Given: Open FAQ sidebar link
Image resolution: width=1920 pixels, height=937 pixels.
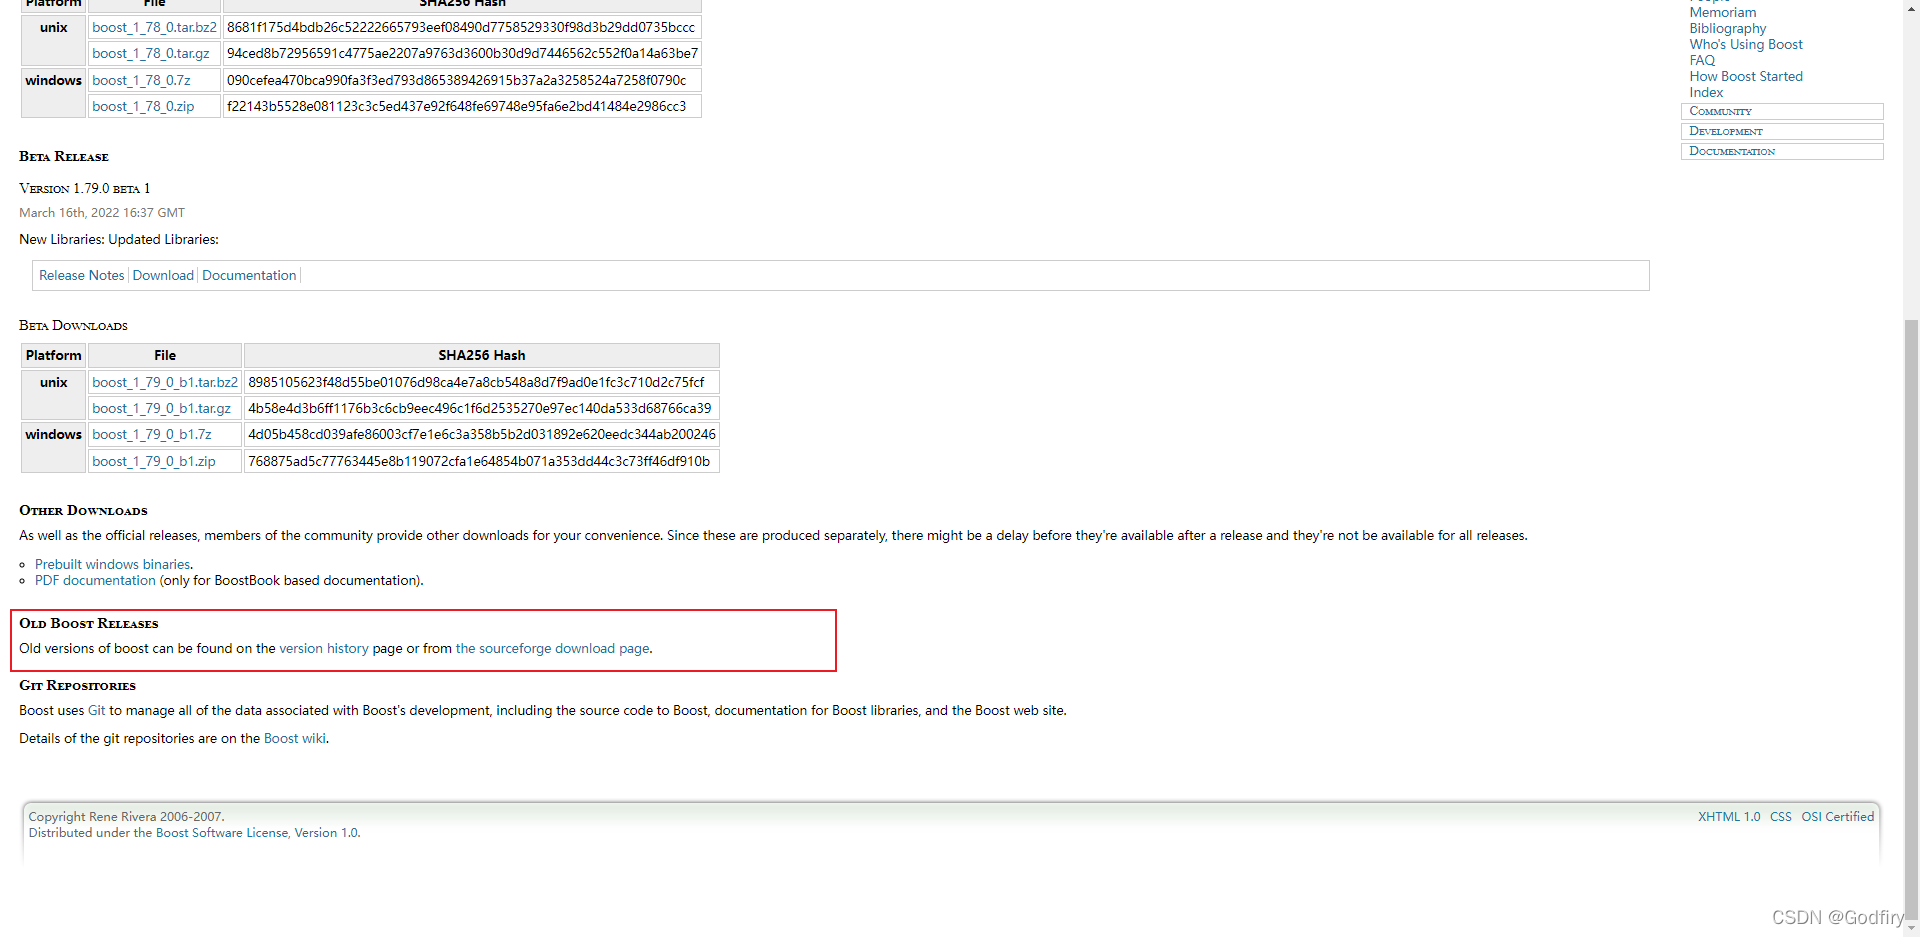Looking at the screenshot, I should pyautogui.click(x=1702, y=60).
